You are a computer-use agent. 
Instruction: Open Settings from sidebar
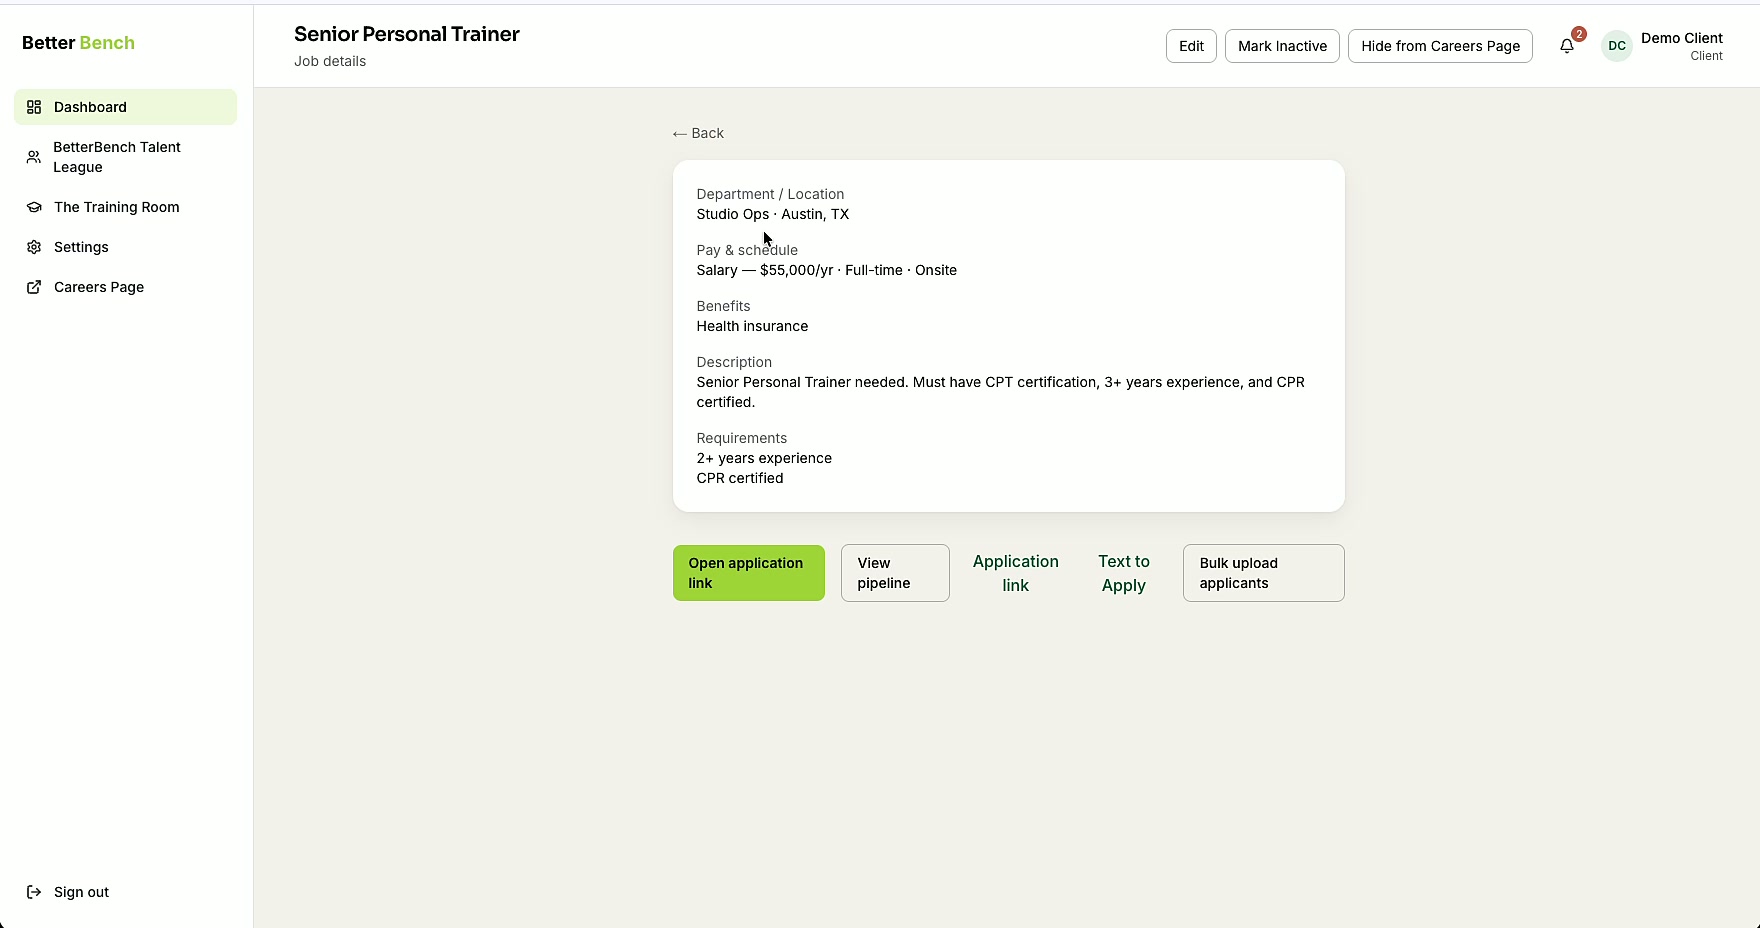[x=126, y=247]
